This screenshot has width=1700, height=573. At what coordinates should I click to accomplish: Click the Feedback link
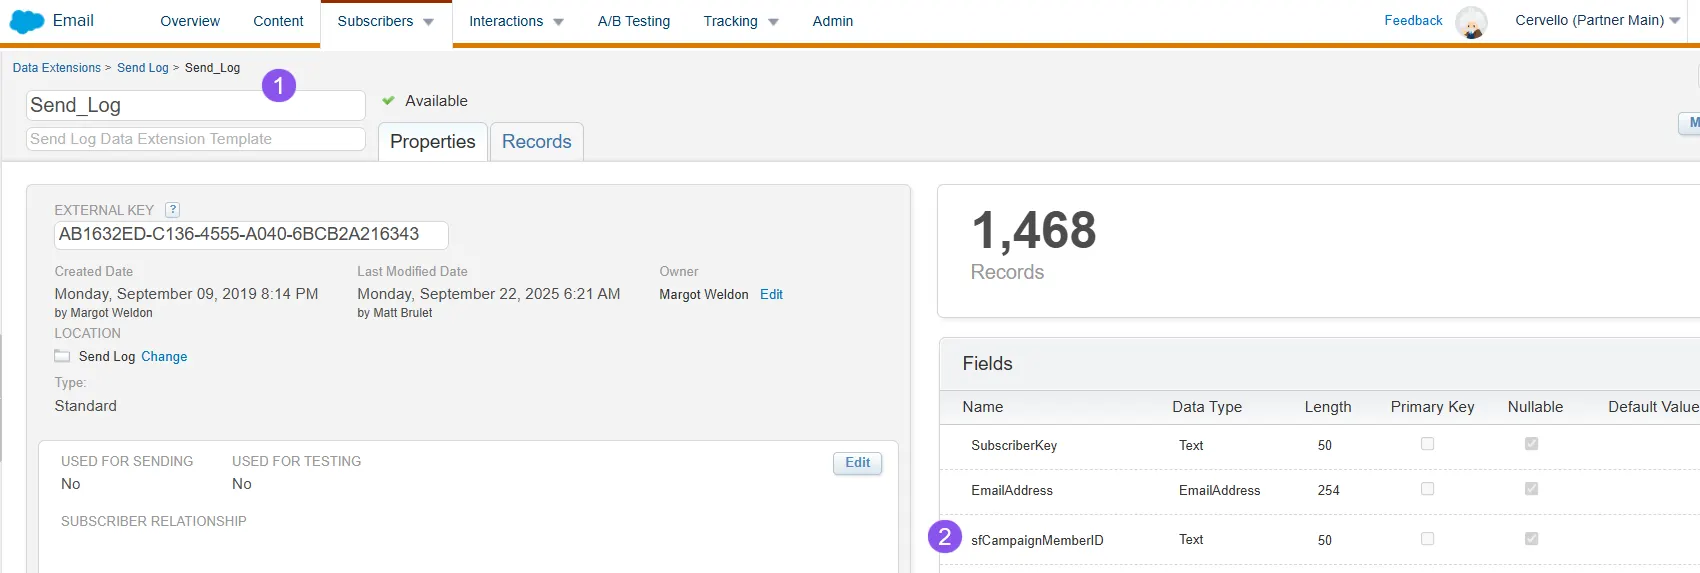(x=1413, y=20)
